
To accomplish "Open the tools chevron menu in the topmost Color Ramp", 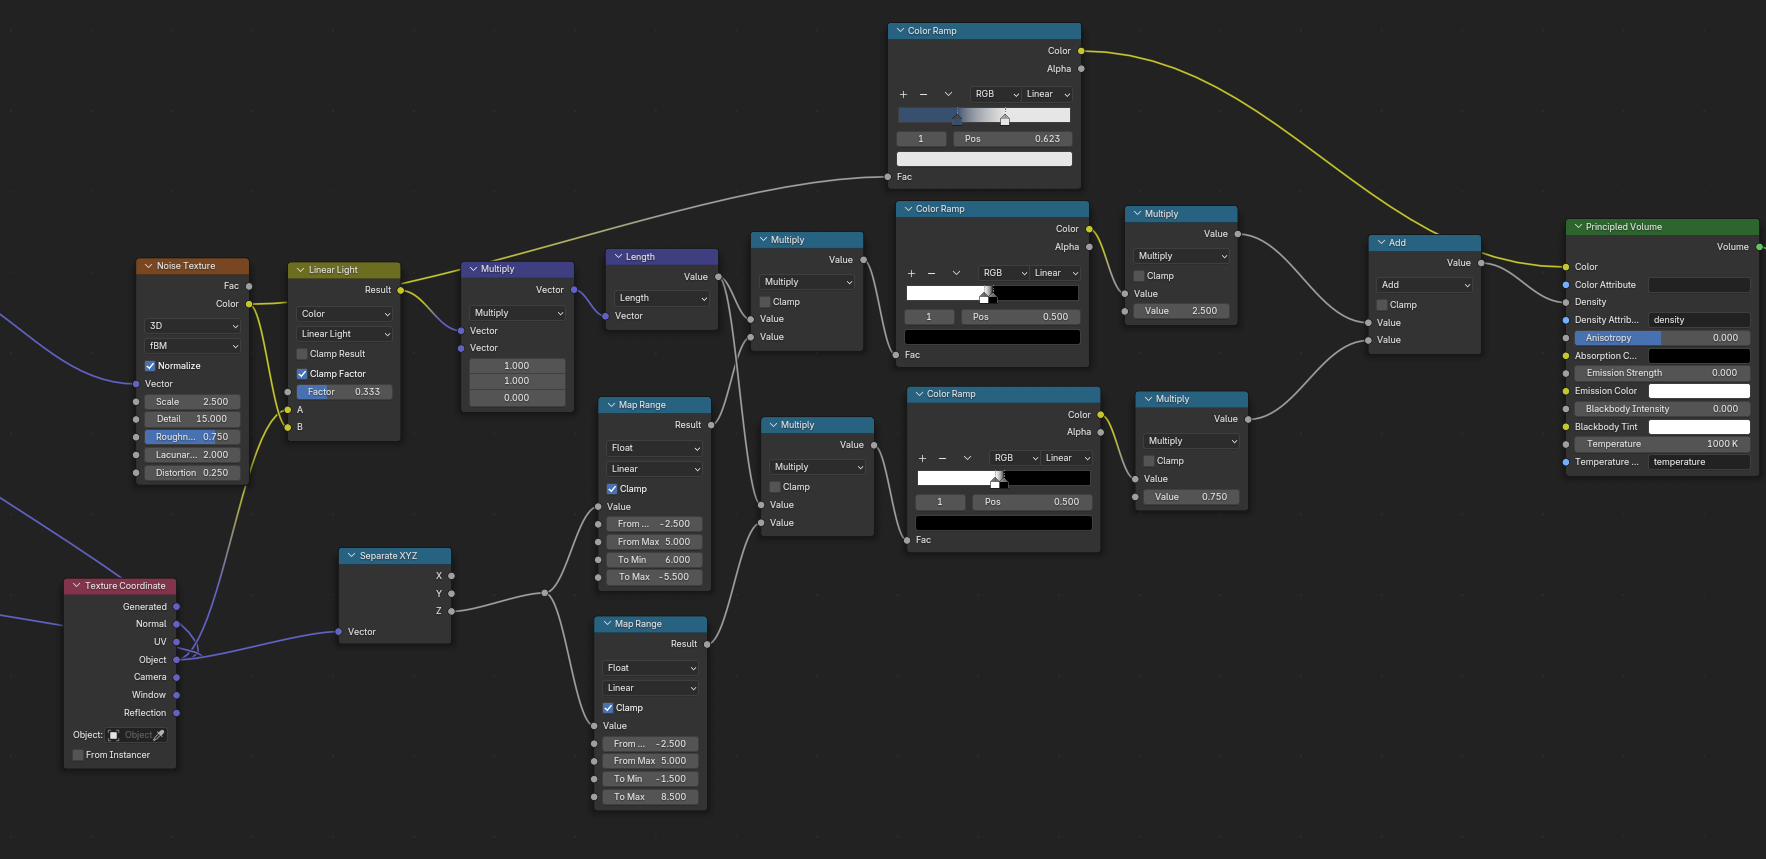I will pos(948,95).
